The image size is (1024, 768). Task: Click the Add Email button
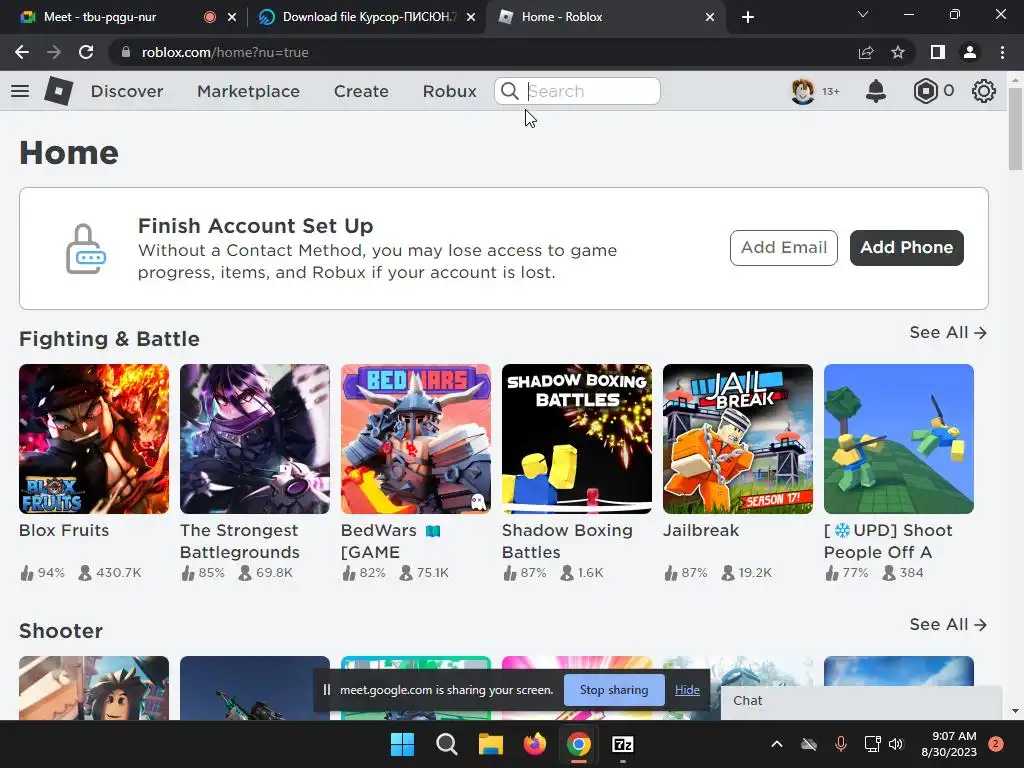tap(784, 248)
